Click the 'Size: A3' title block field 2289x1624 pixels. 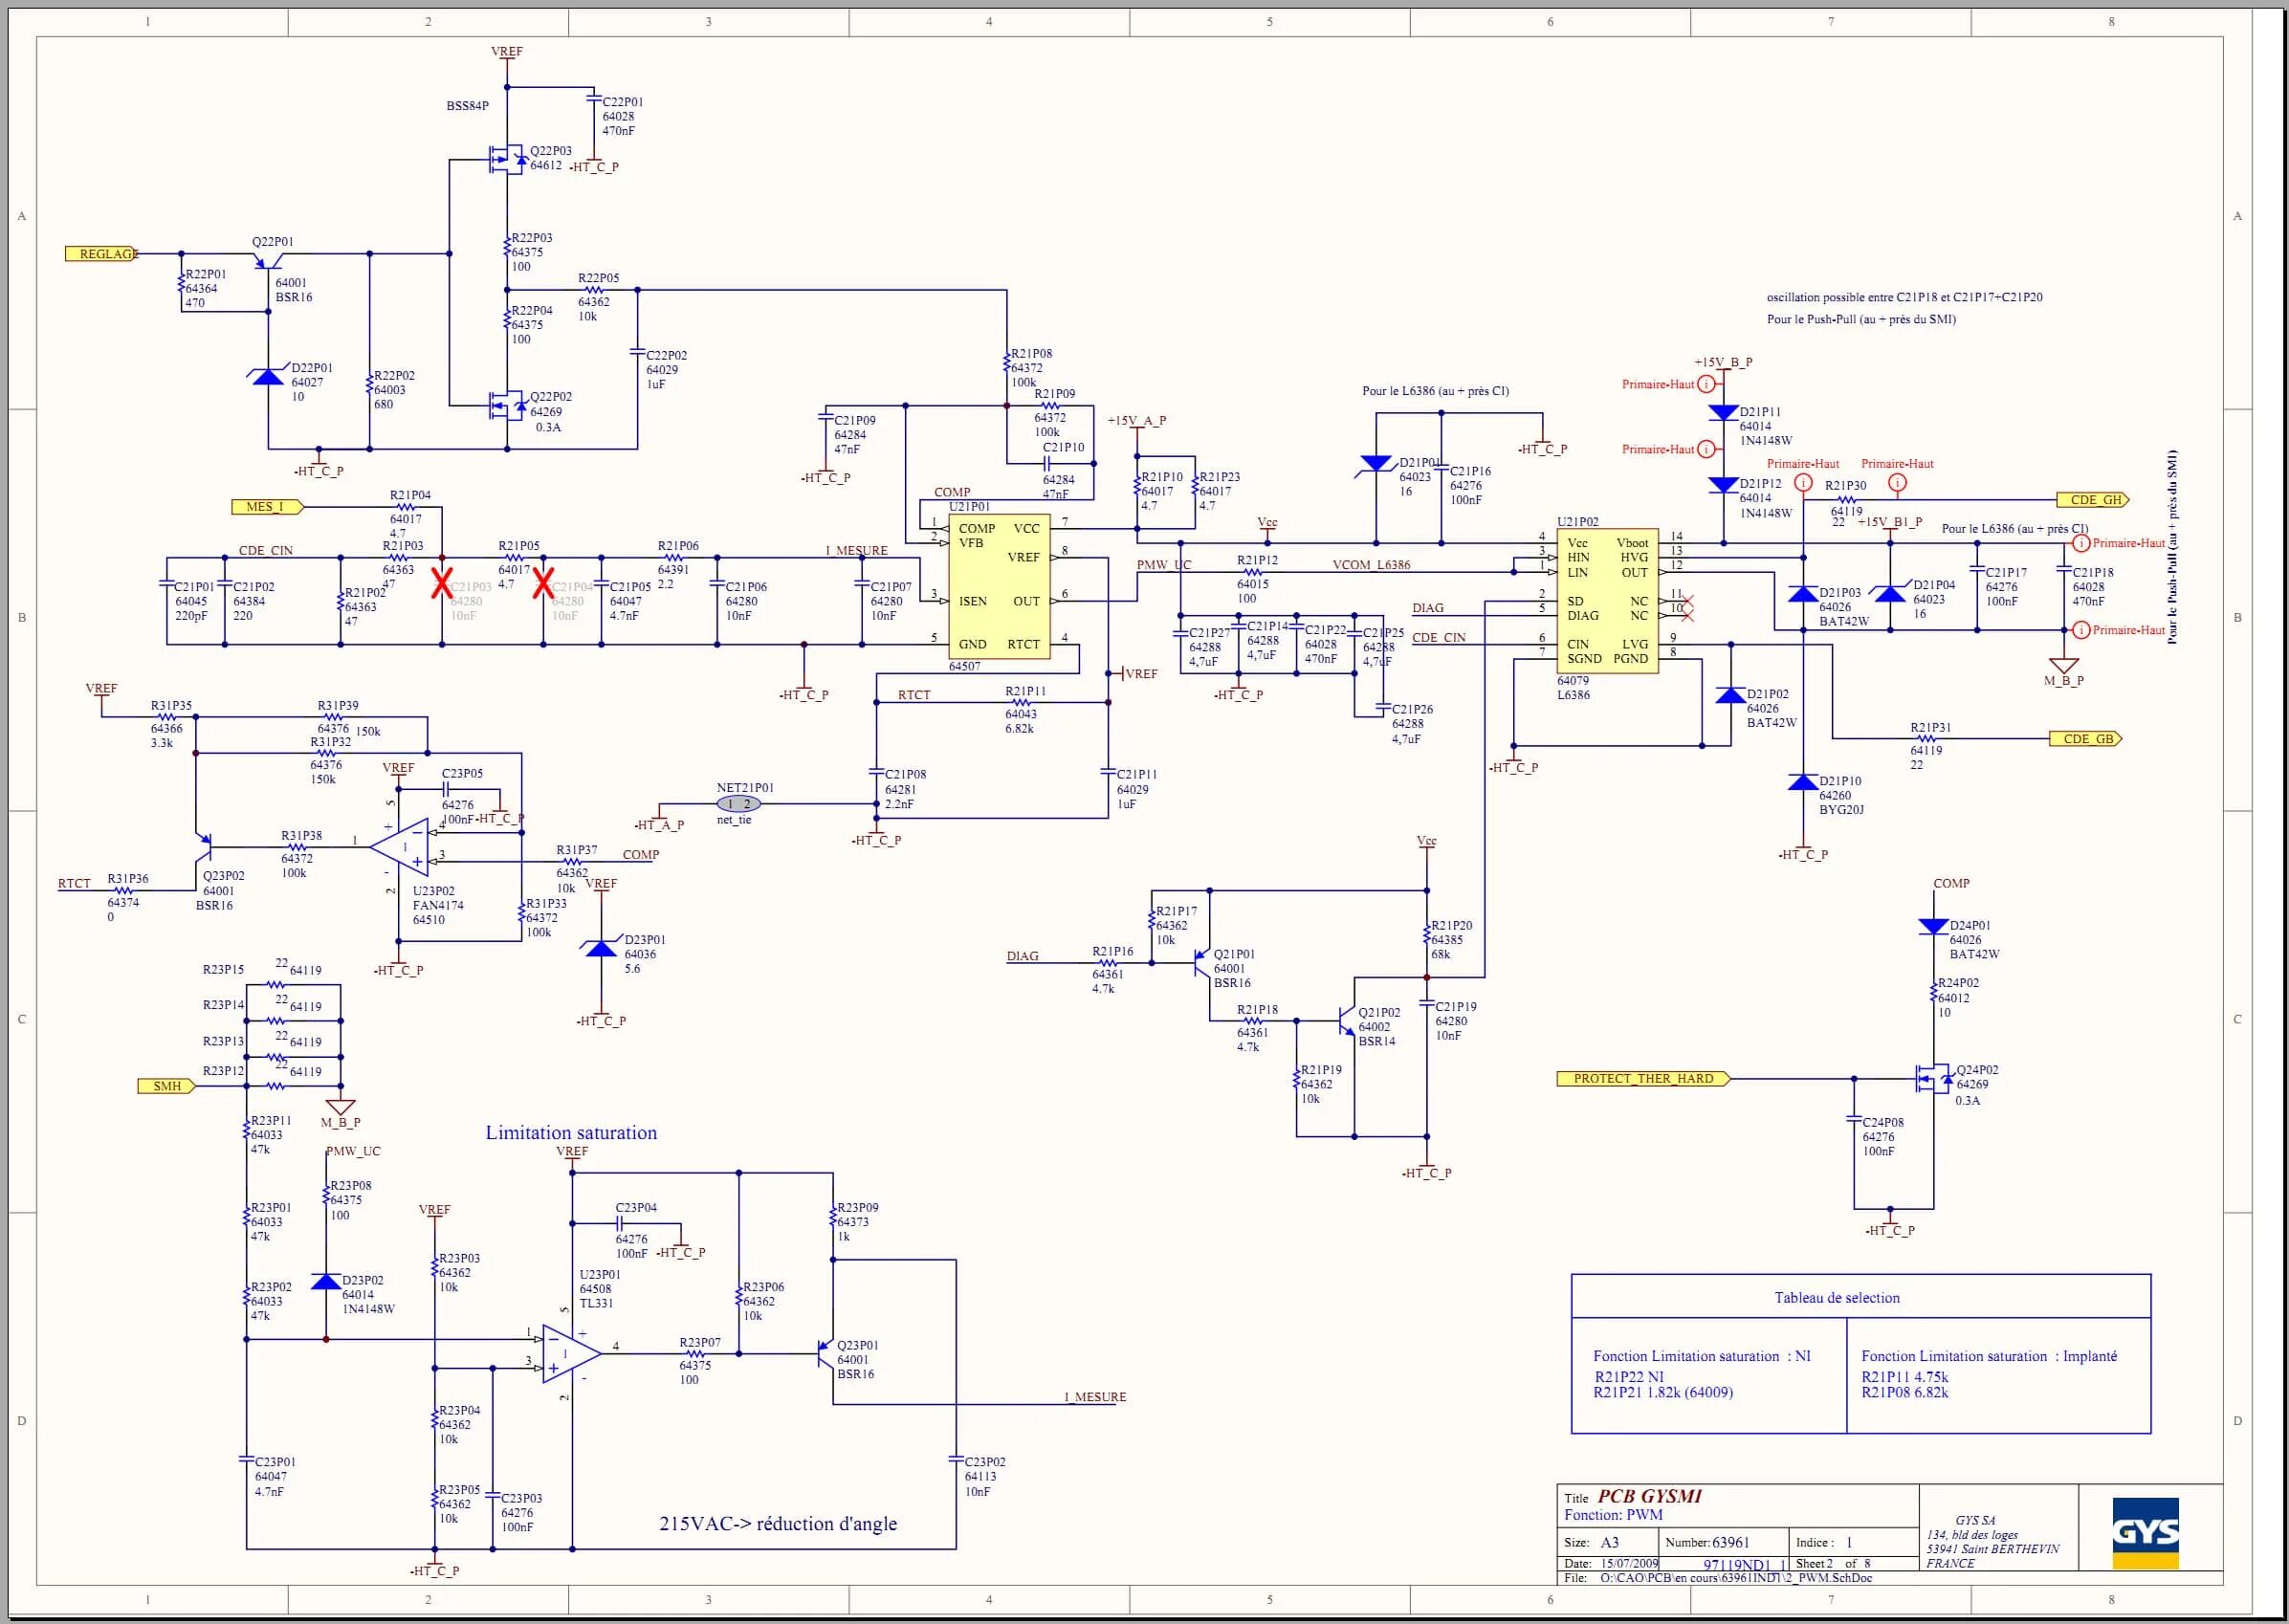coord(1592,1542)
